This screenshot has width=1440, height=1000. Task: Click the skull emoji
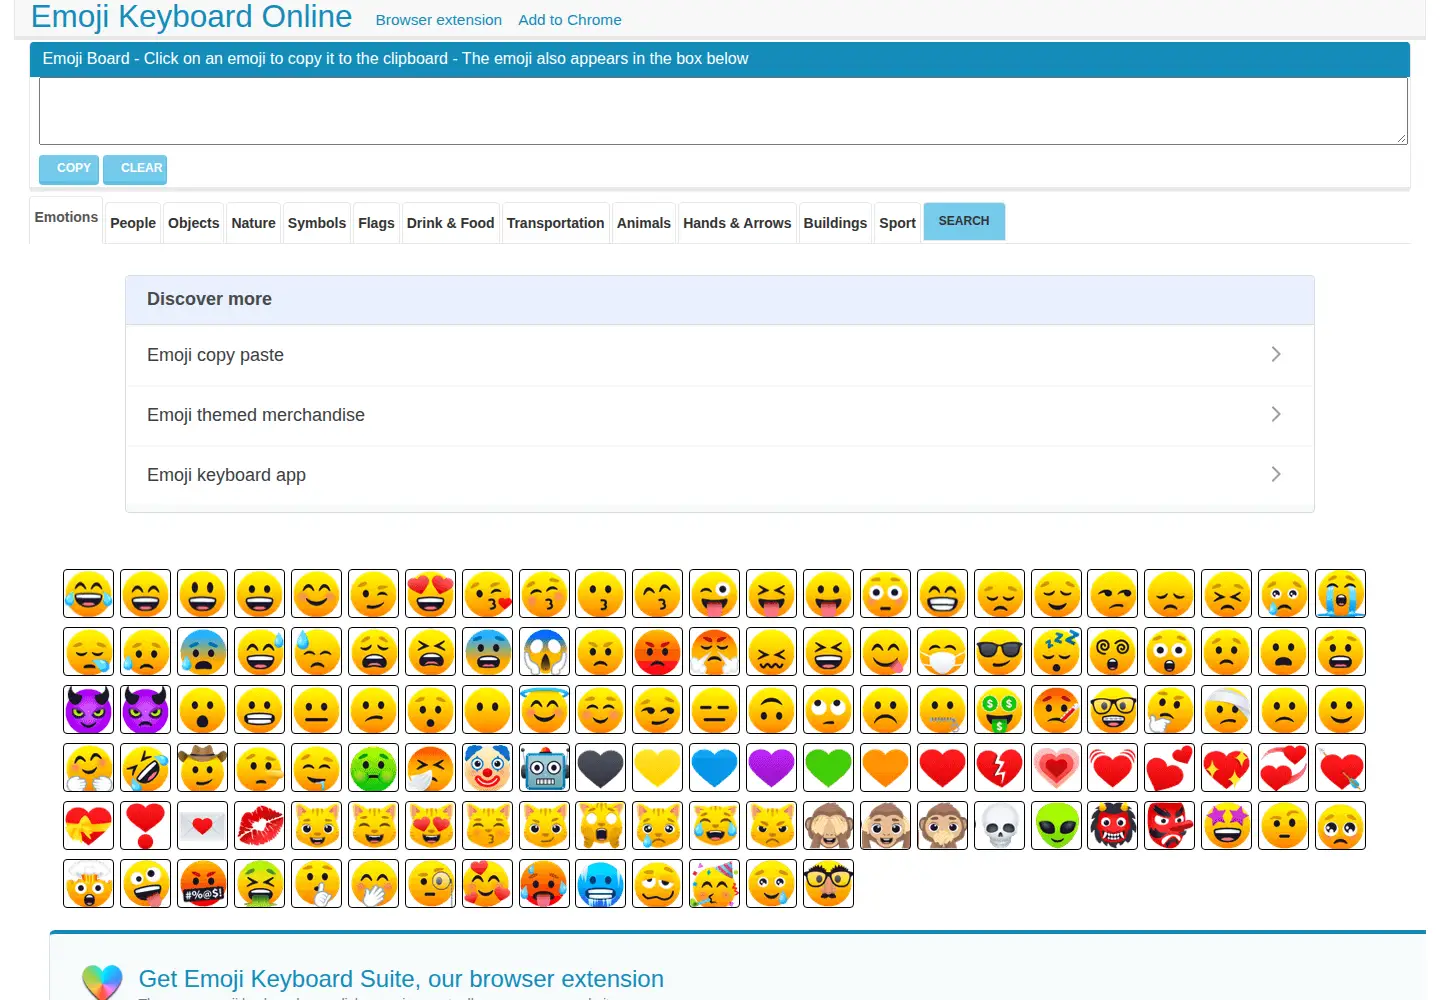[999, 826]
